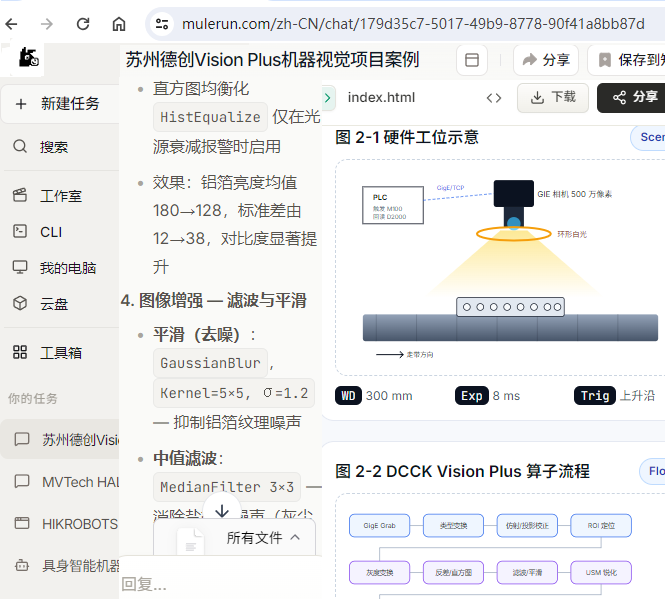Click the 反差/直方图 flow node
The image size is (665, 599).
coord(453,572)
